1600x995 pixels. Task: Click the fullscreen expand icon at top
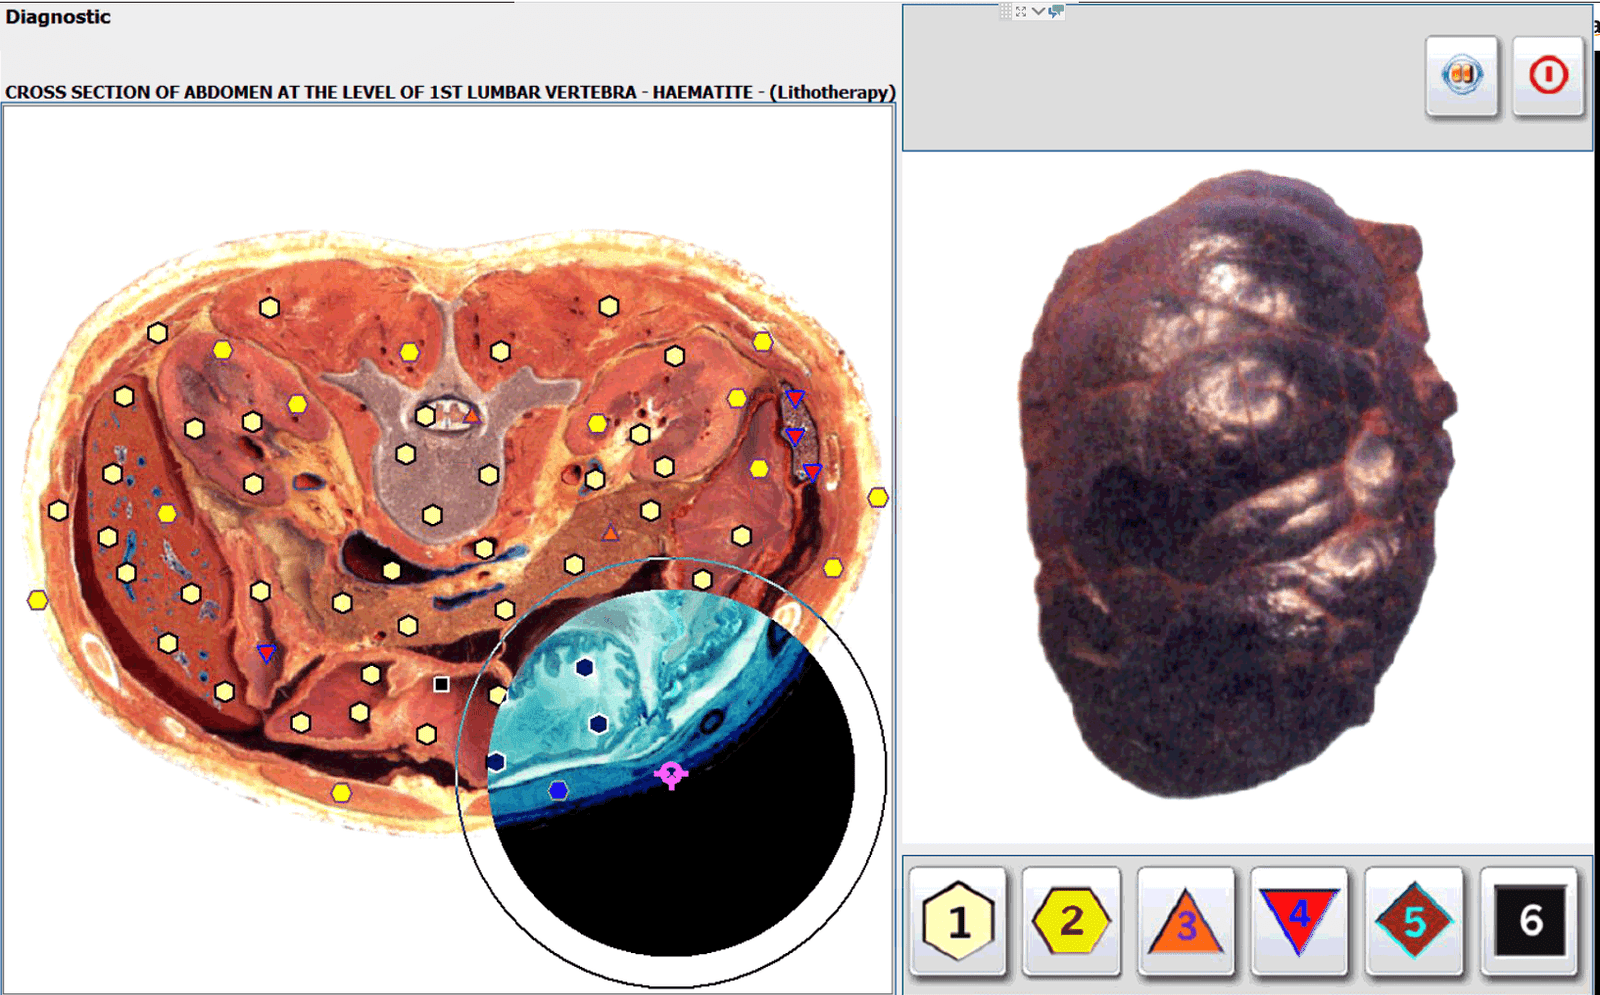(1021, 11)
